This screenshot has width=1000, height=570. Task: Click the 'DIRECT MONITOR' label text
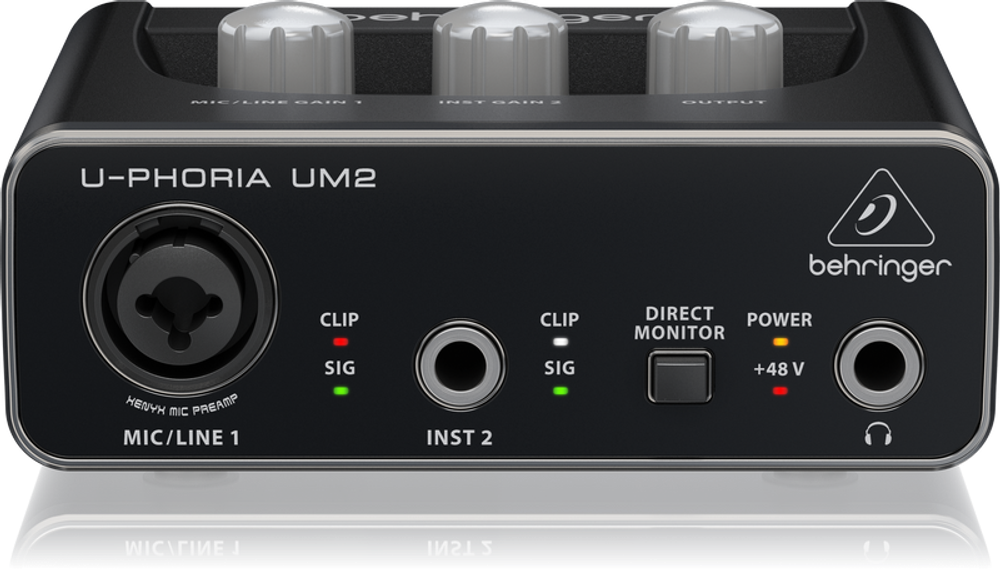click(679, 323)
